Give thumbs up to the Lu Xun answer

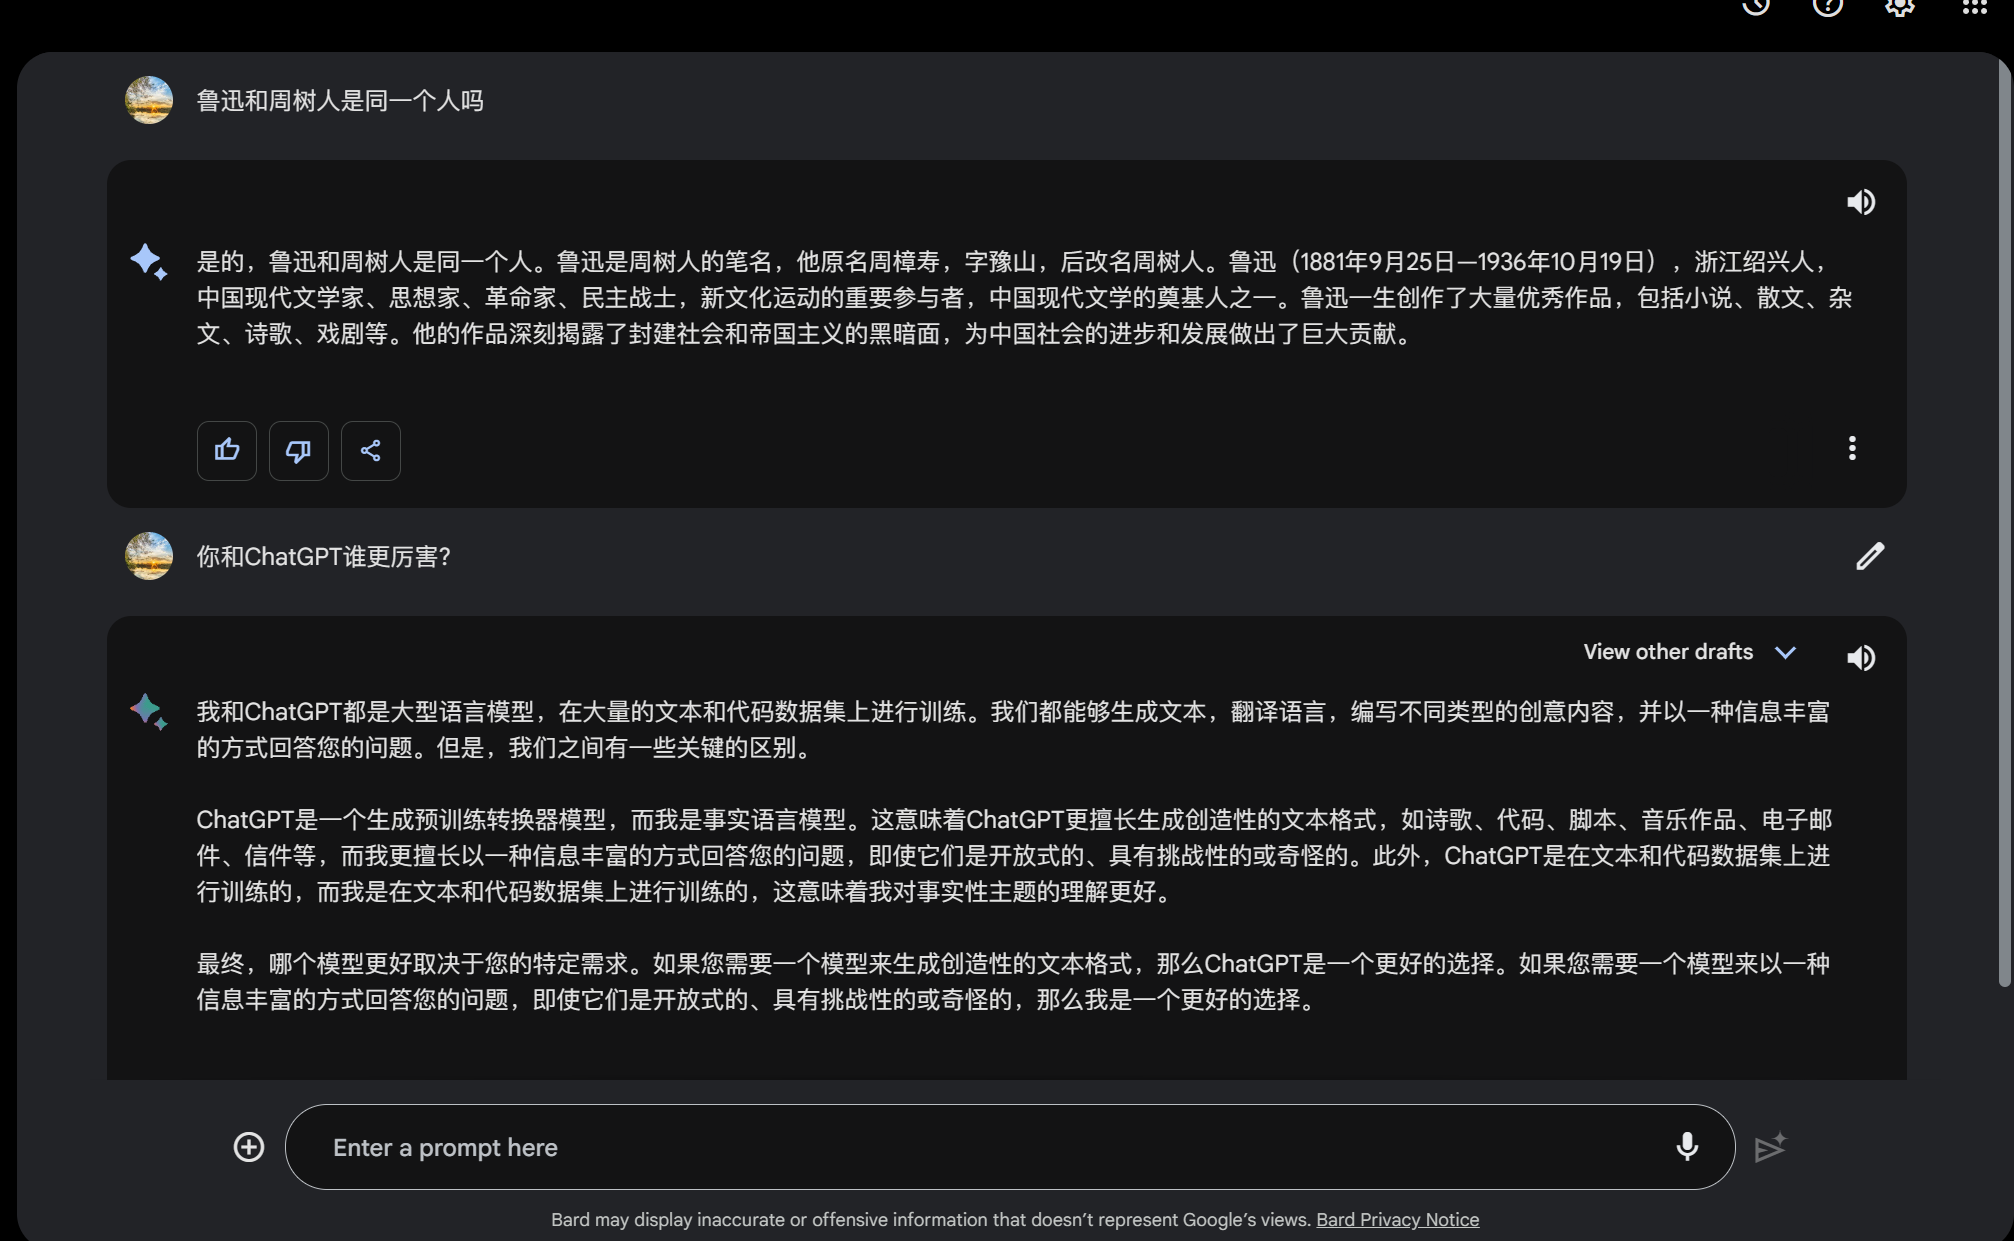[x=227, y=450]
